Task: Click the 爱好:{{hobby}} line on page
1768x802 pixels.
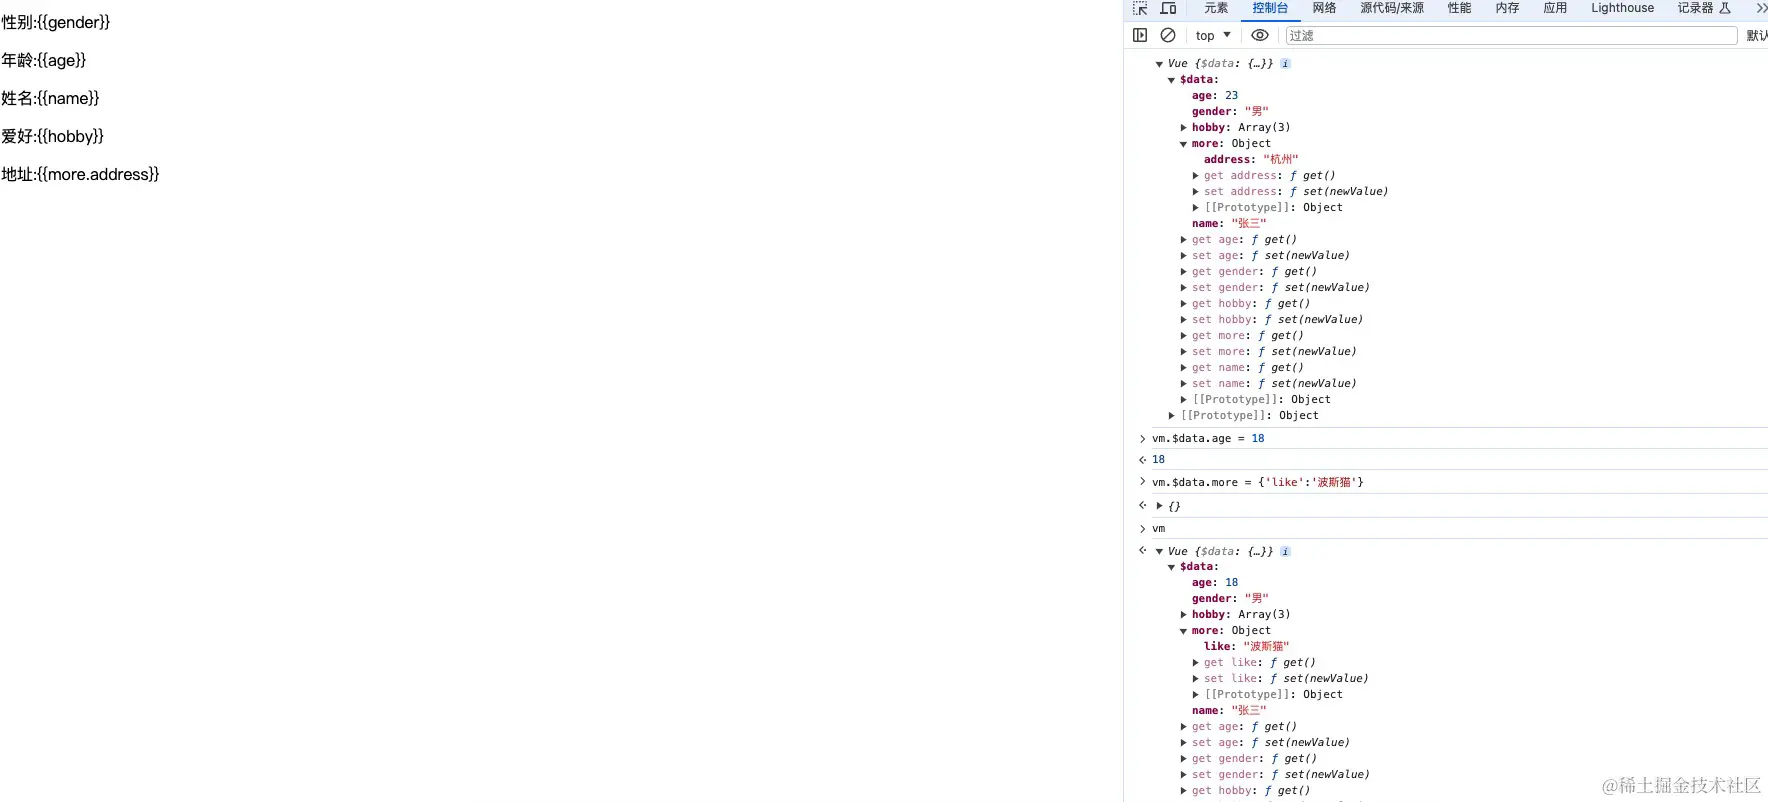Action: pyautogui.click(x=53, y=136)
